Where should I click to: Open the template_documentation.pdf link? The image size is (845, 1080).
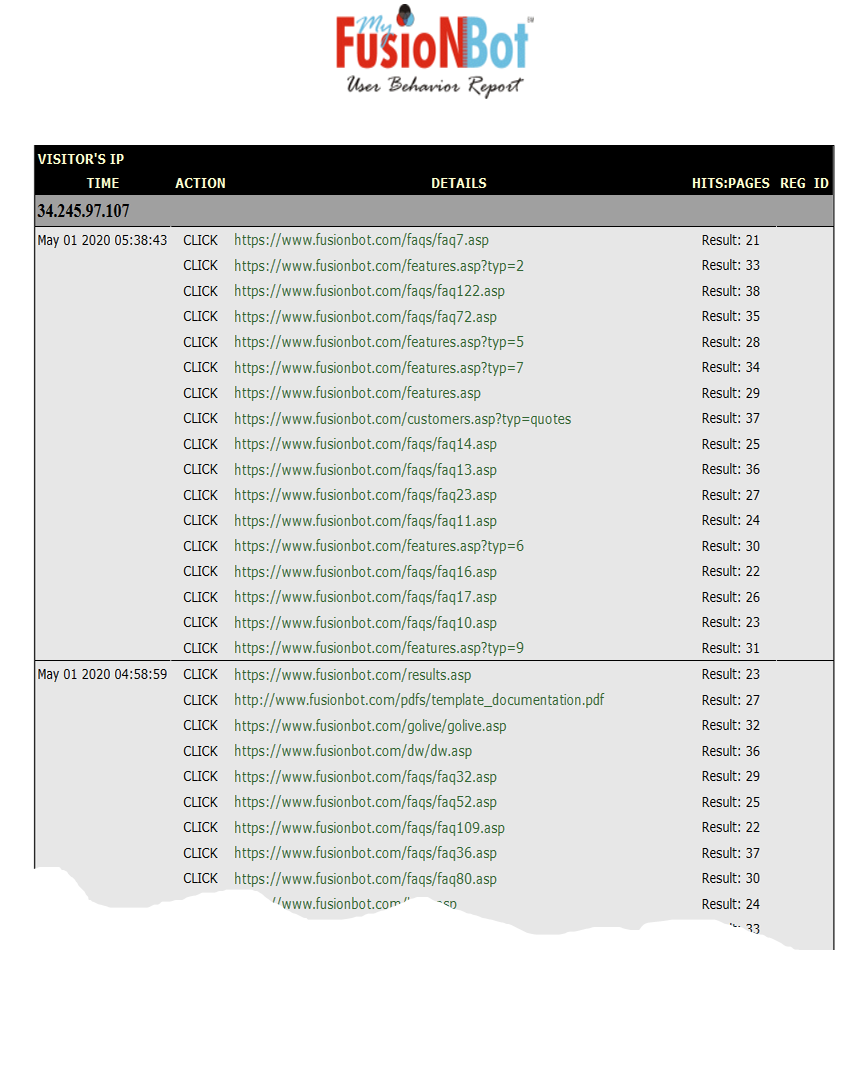point(419,700)
